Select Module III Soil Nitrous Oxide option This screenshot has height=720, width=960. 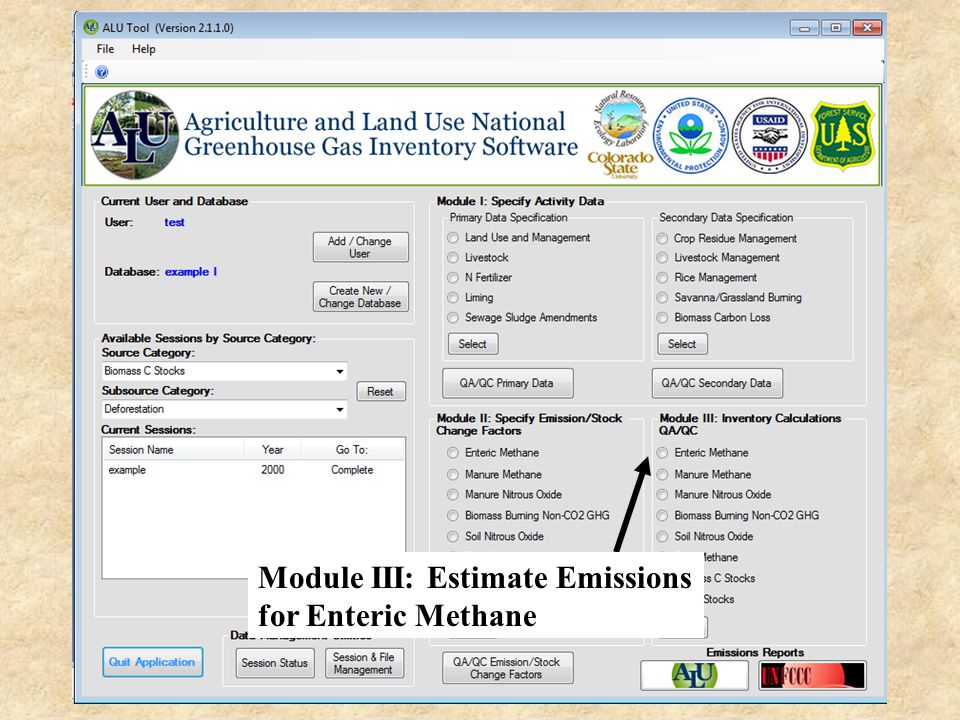[662, 536]
